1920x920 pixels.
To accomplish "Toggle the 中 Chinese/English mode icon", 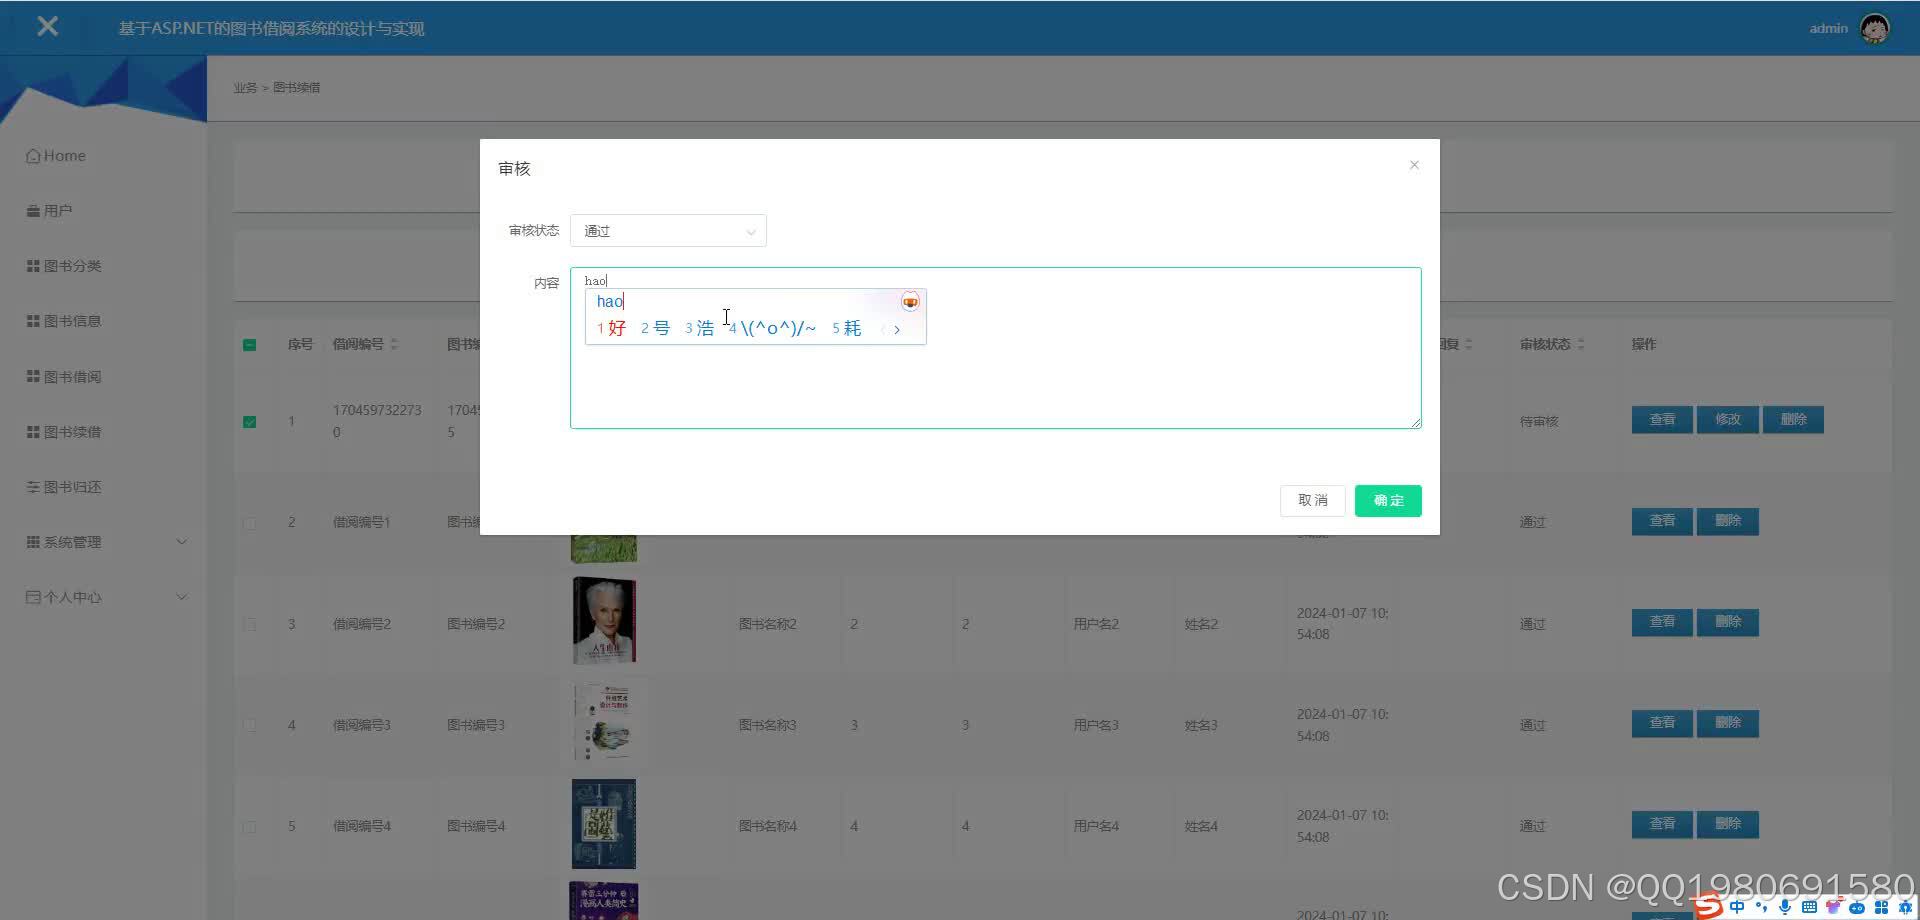I will 1737,907.
